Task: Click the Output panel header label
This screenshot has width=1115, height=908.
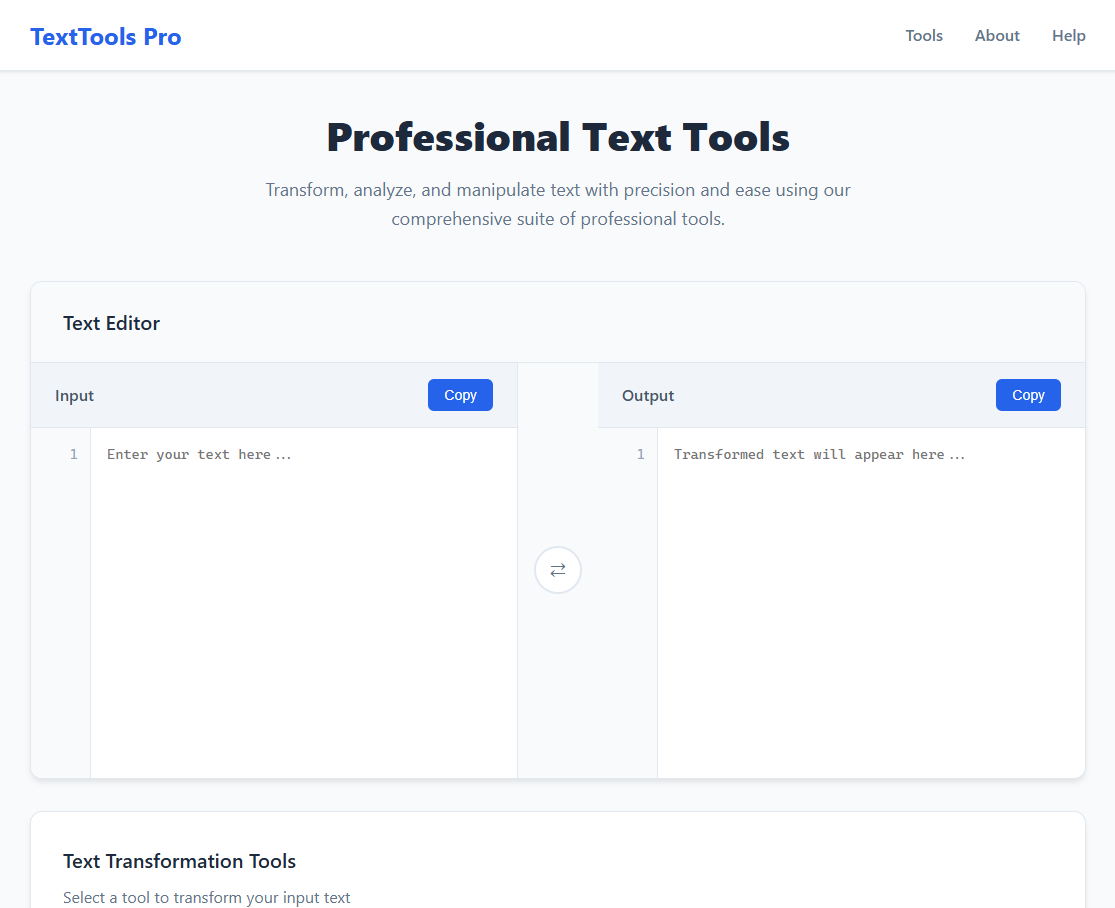Action: tap(647, 395)
